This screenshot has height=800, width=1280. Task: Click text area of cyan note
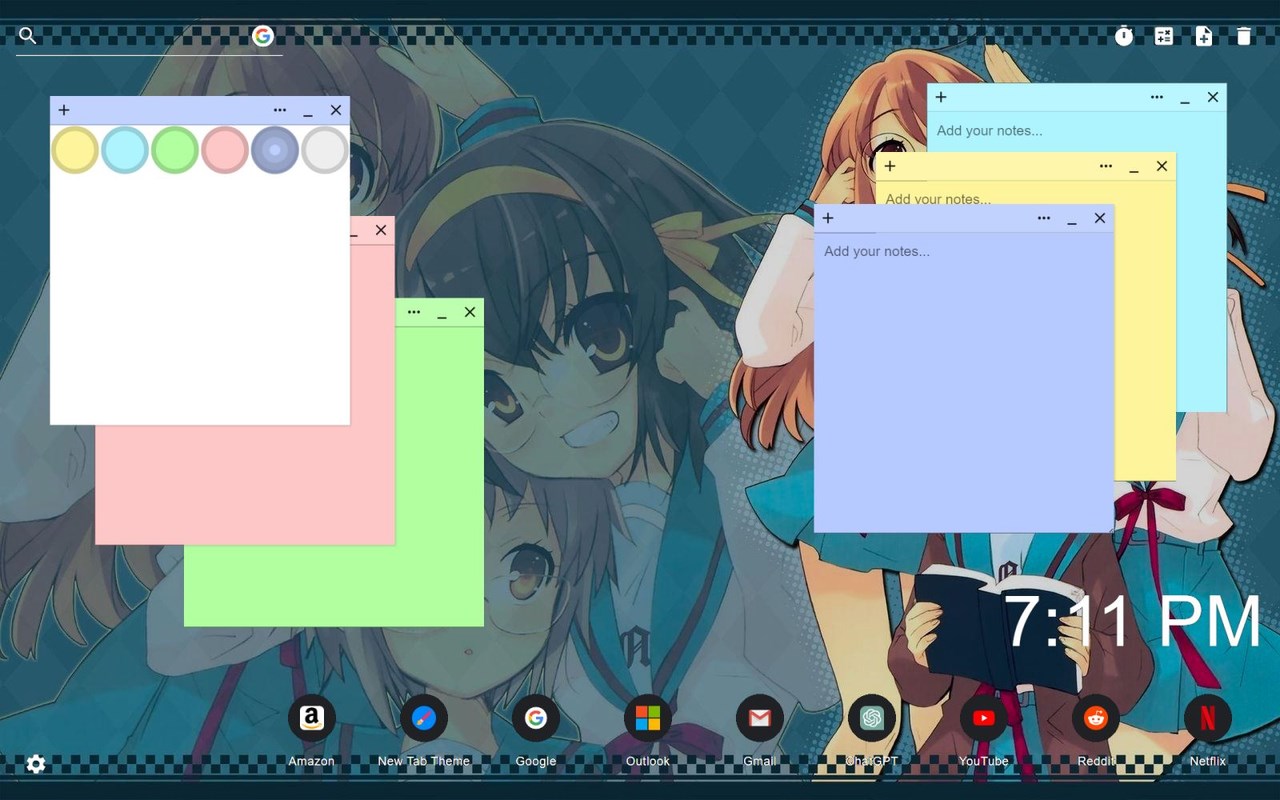[x=1076, y=132]
